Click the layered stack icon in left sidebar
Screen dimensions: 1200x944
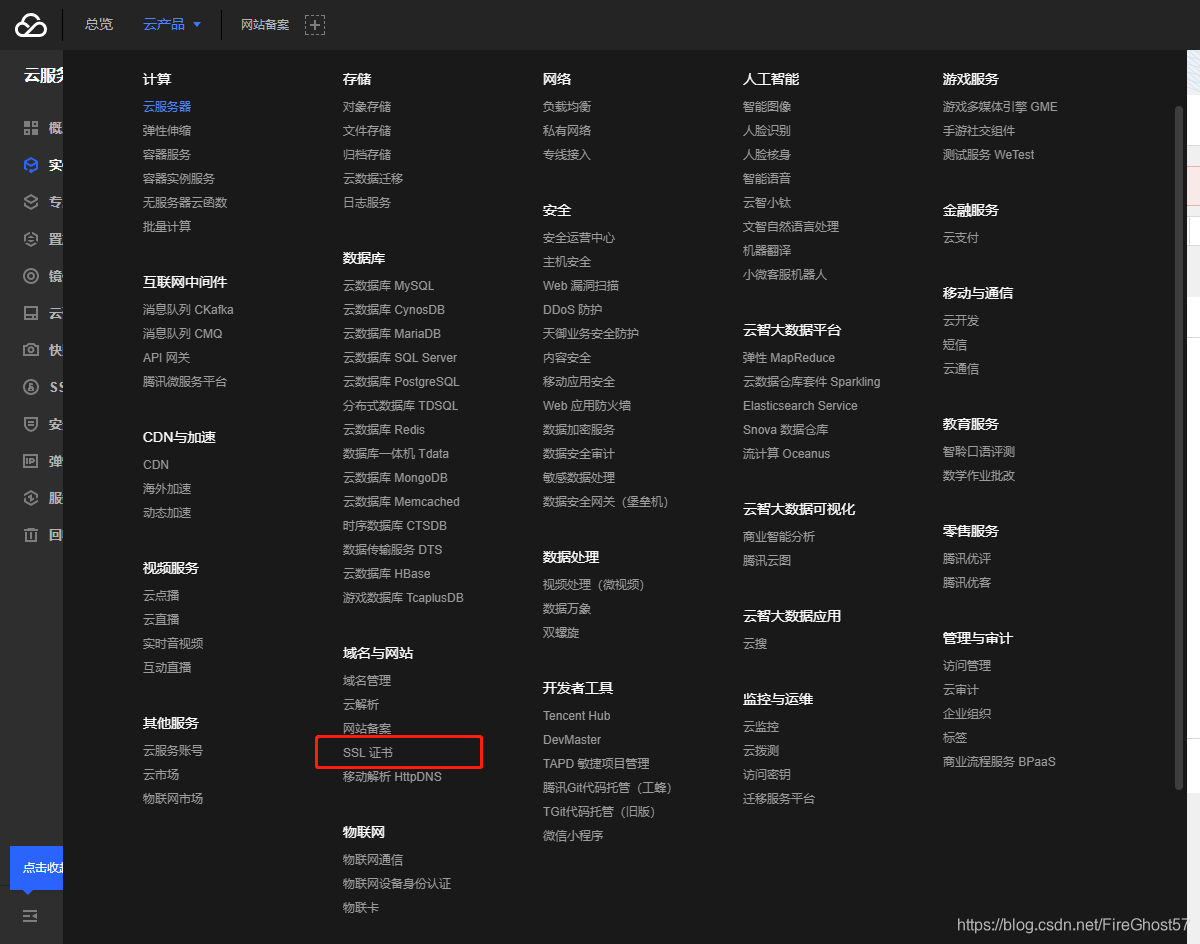(x=31, y=202)
